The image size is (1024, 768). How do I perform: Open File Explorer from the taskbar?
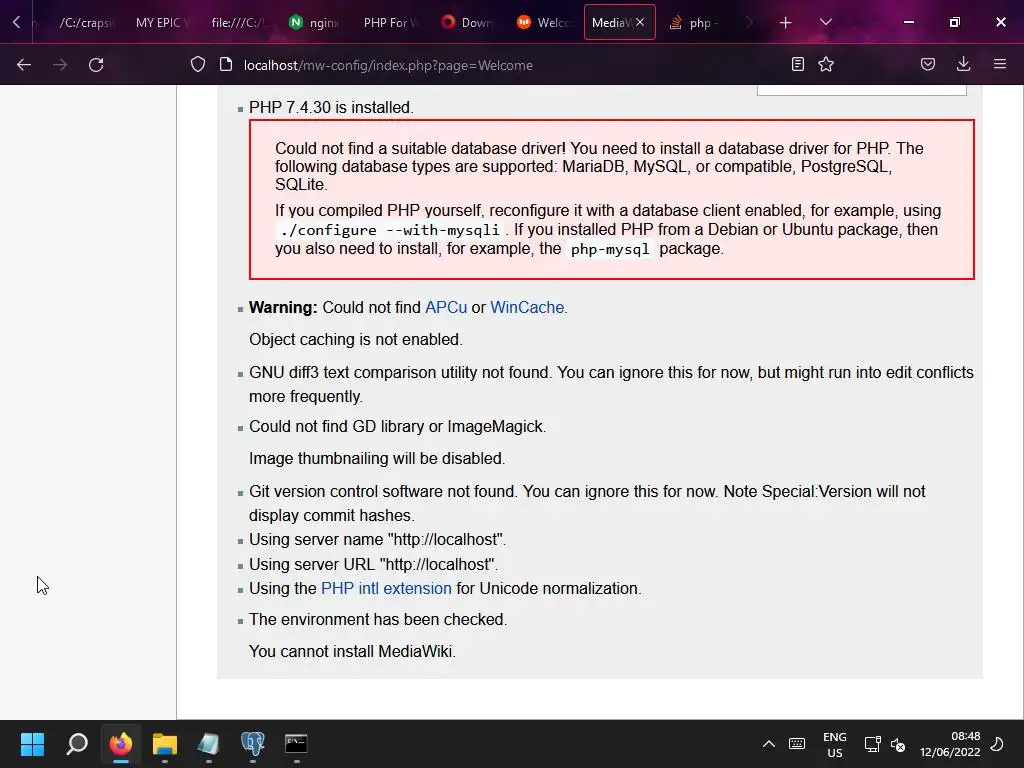[x=165, y=744]
